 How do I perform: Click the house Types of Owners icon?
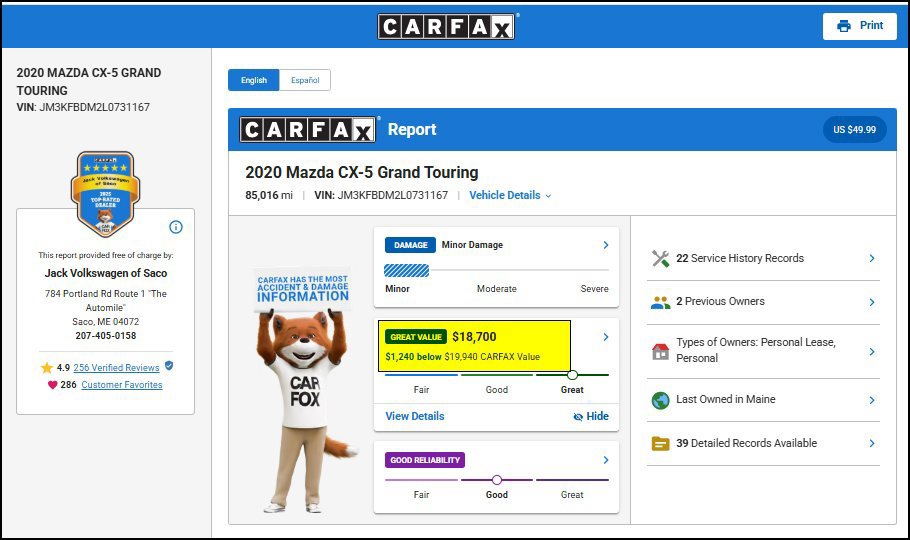(660, 351)
